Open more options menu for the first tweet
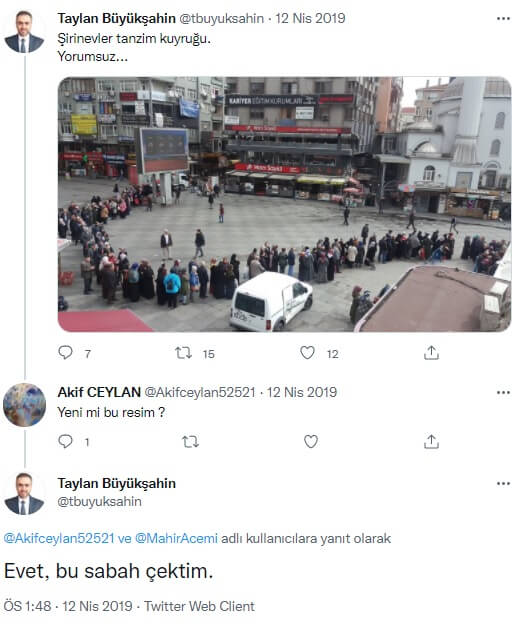 (503, 18)
